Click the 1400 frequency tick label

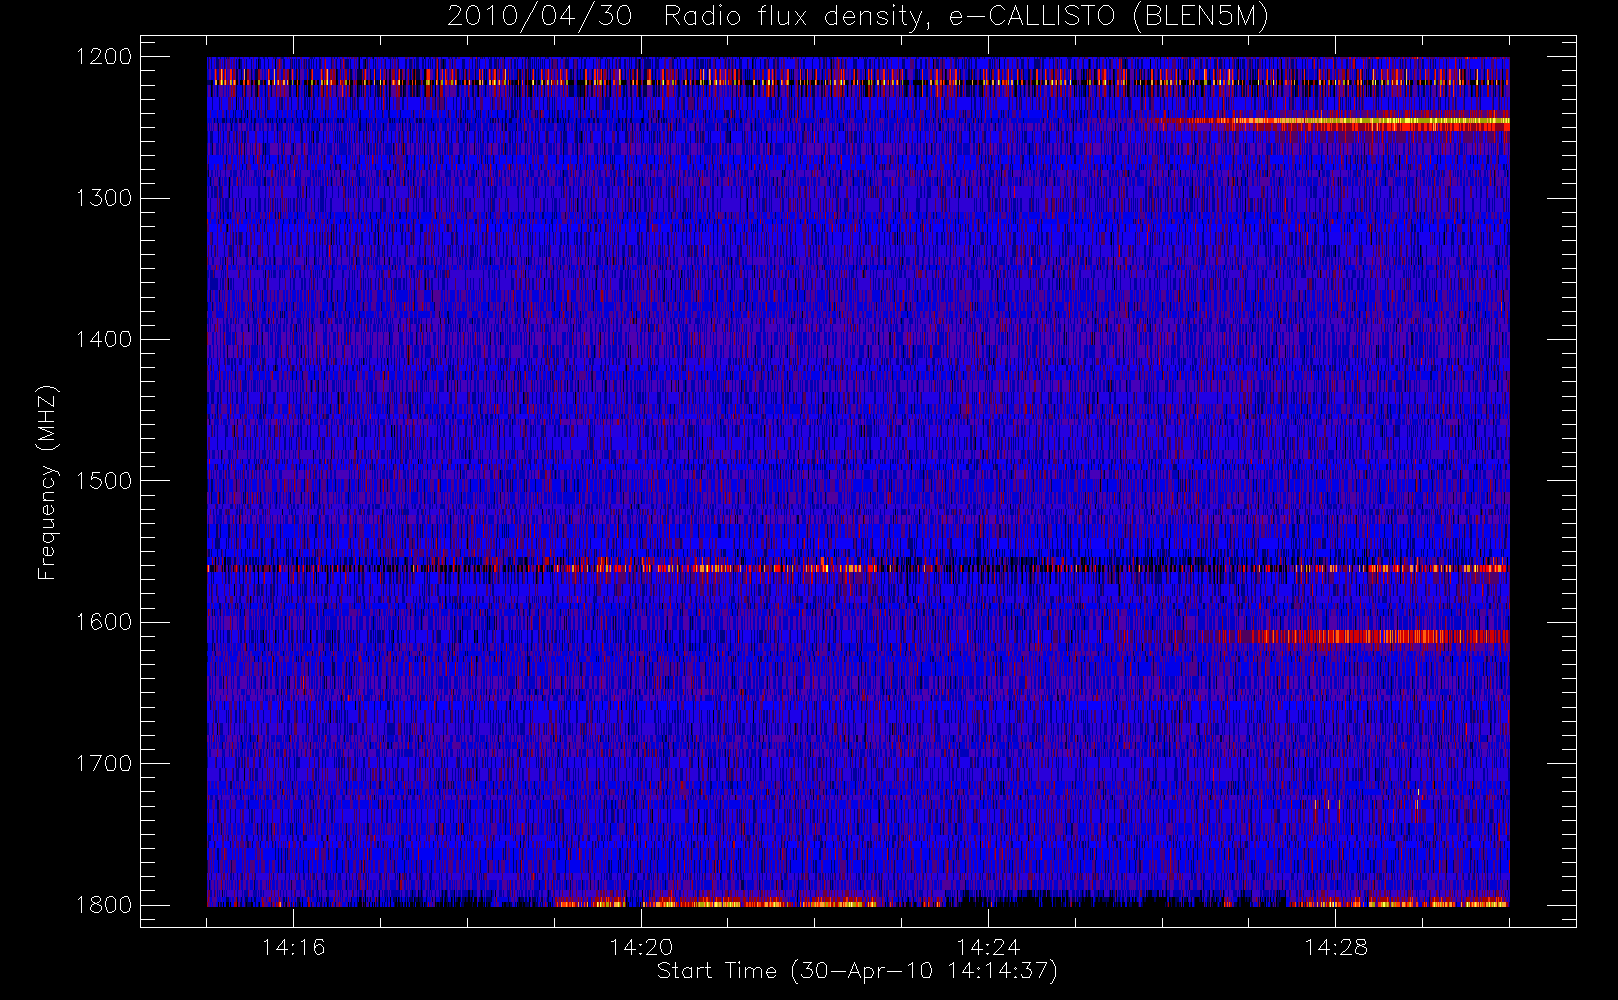point(104,339)
